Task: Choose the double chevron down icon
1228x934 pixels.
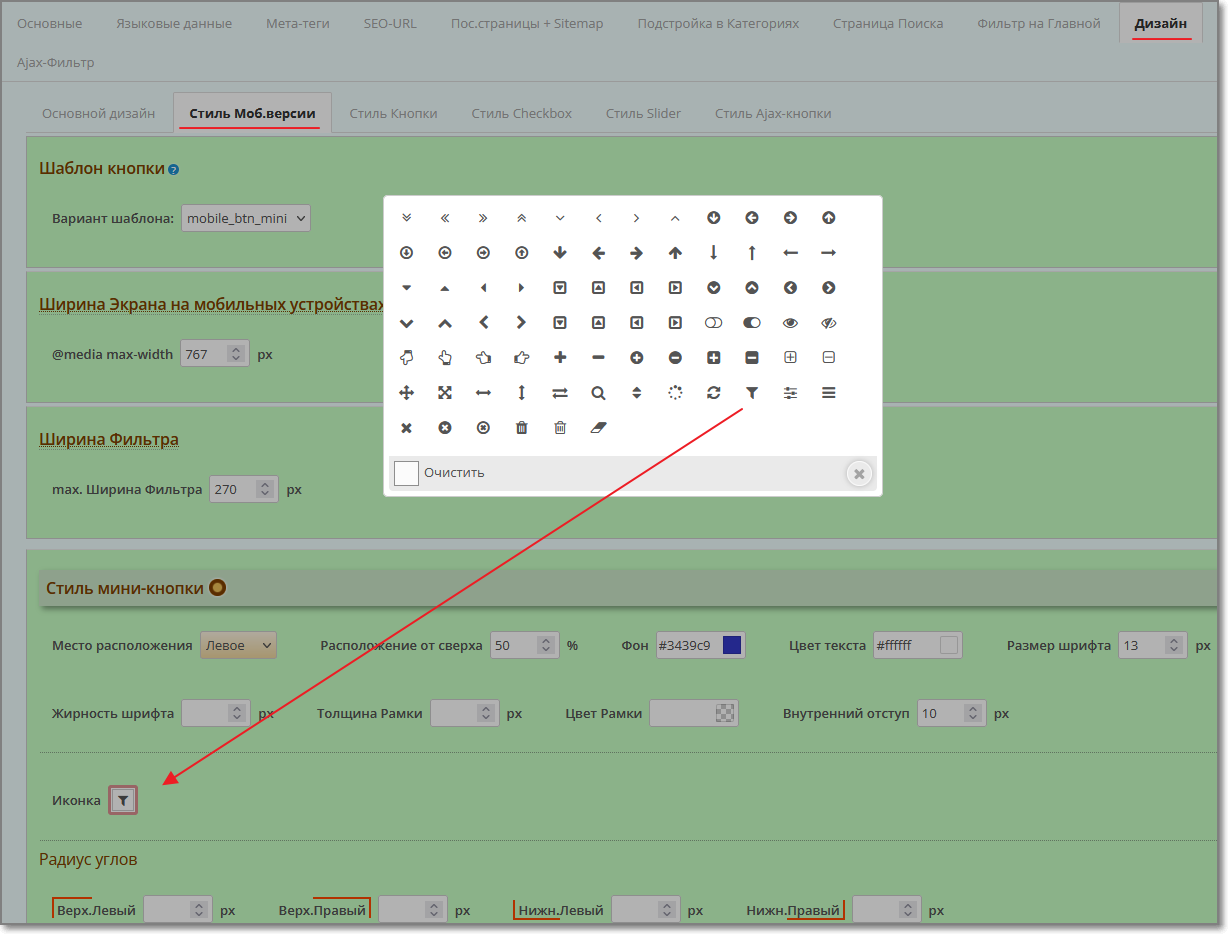Action: (406, 218)
